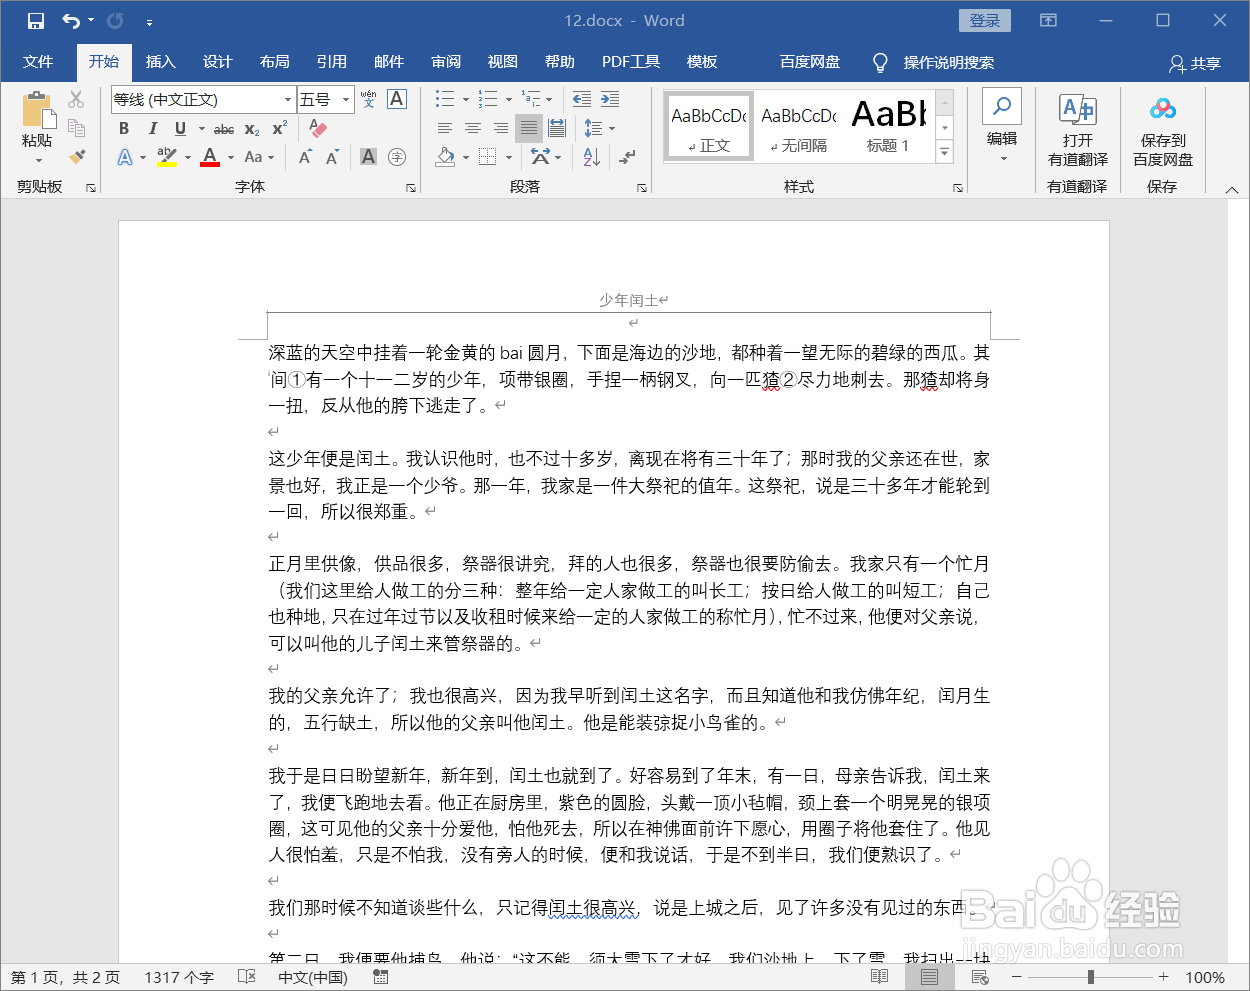Open the font size dropdown

click(x=346, y=99)
